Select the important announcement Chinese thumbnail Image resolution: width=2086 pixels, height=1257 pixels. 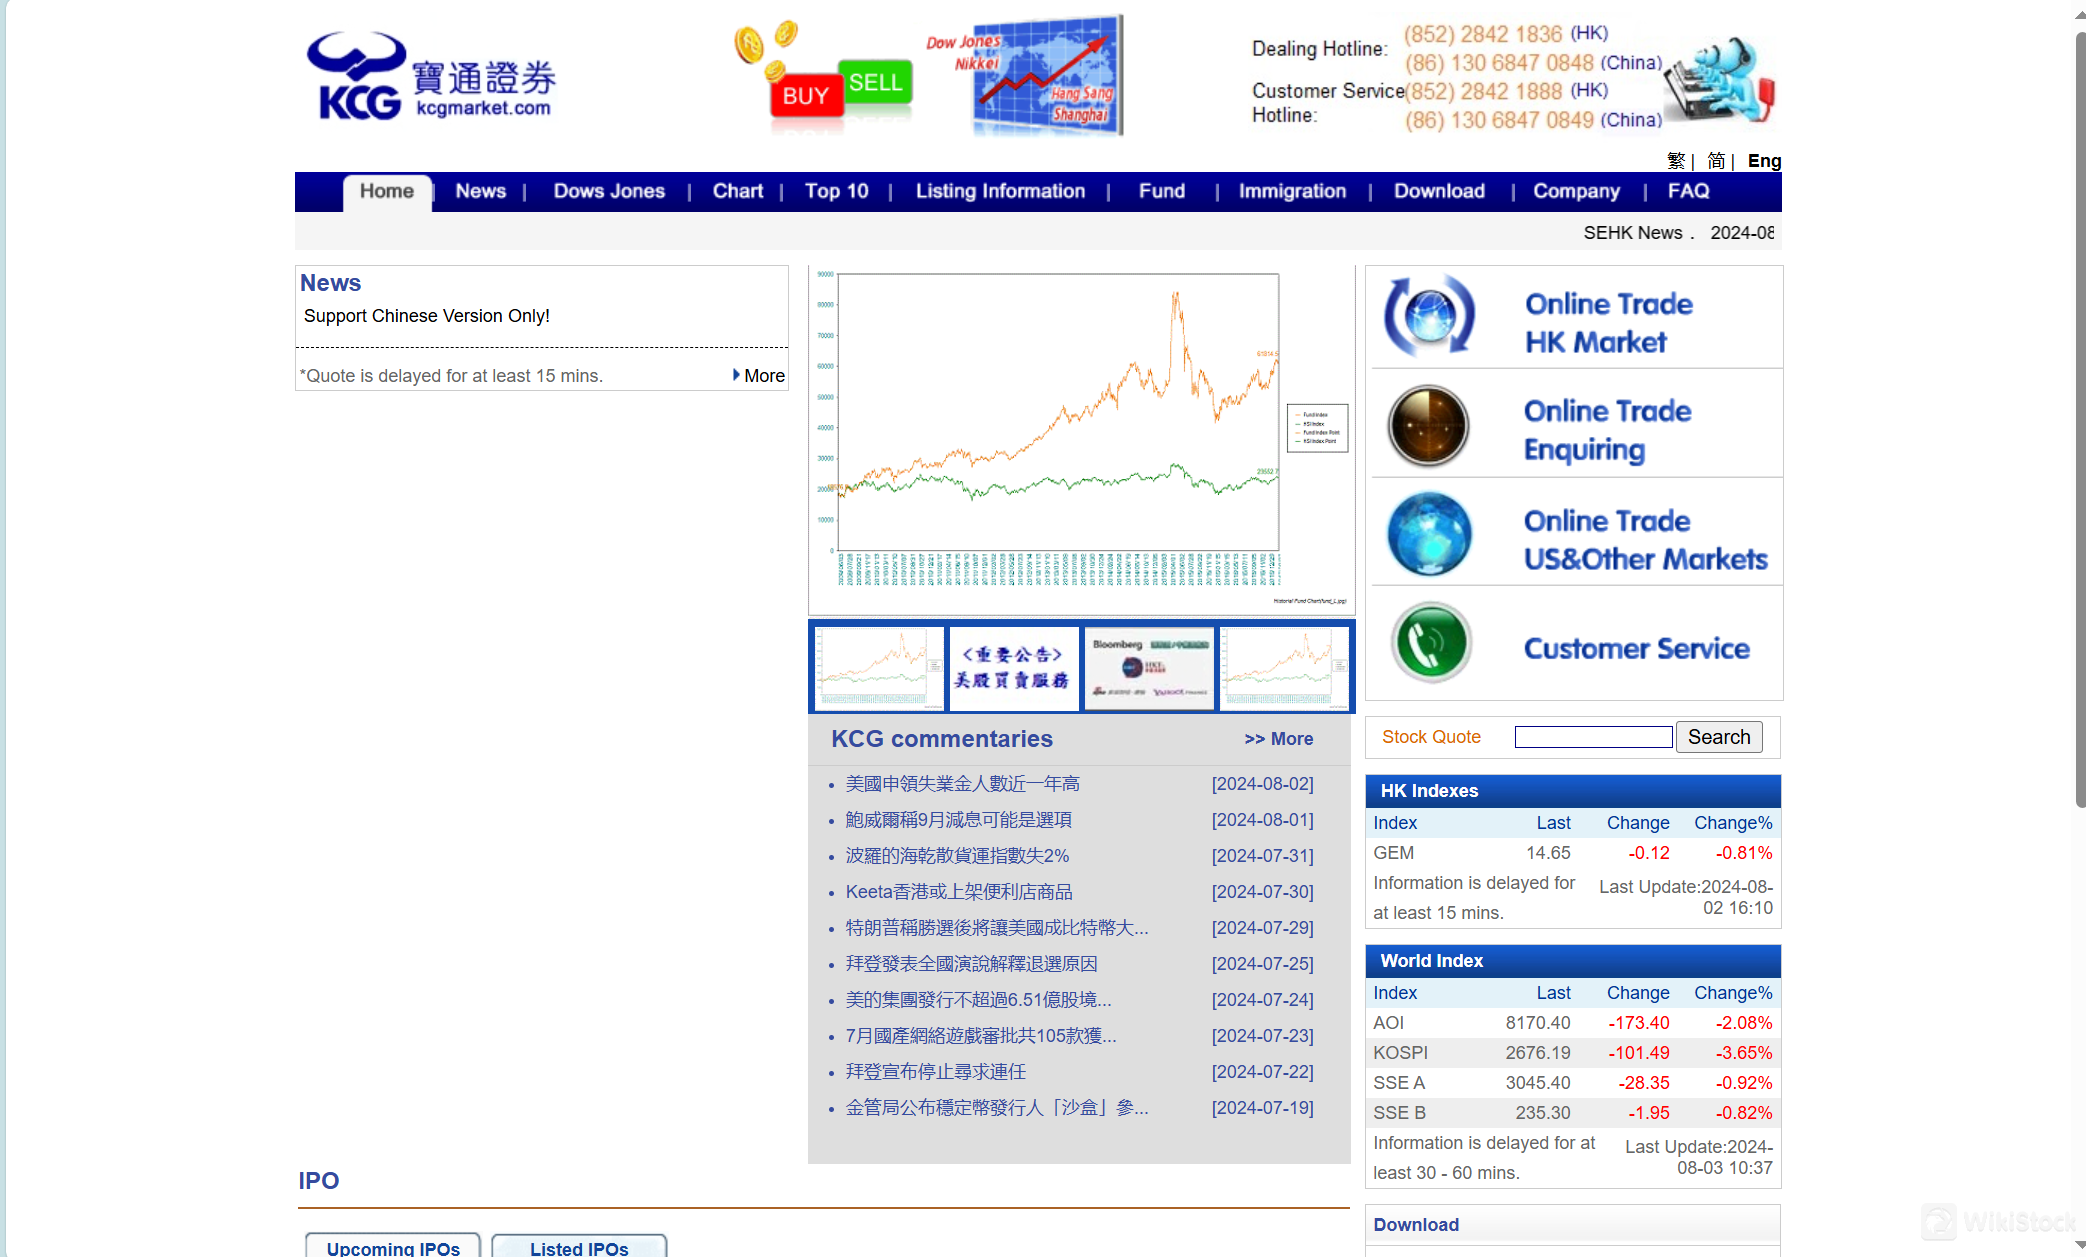(x=1013, y=668)
